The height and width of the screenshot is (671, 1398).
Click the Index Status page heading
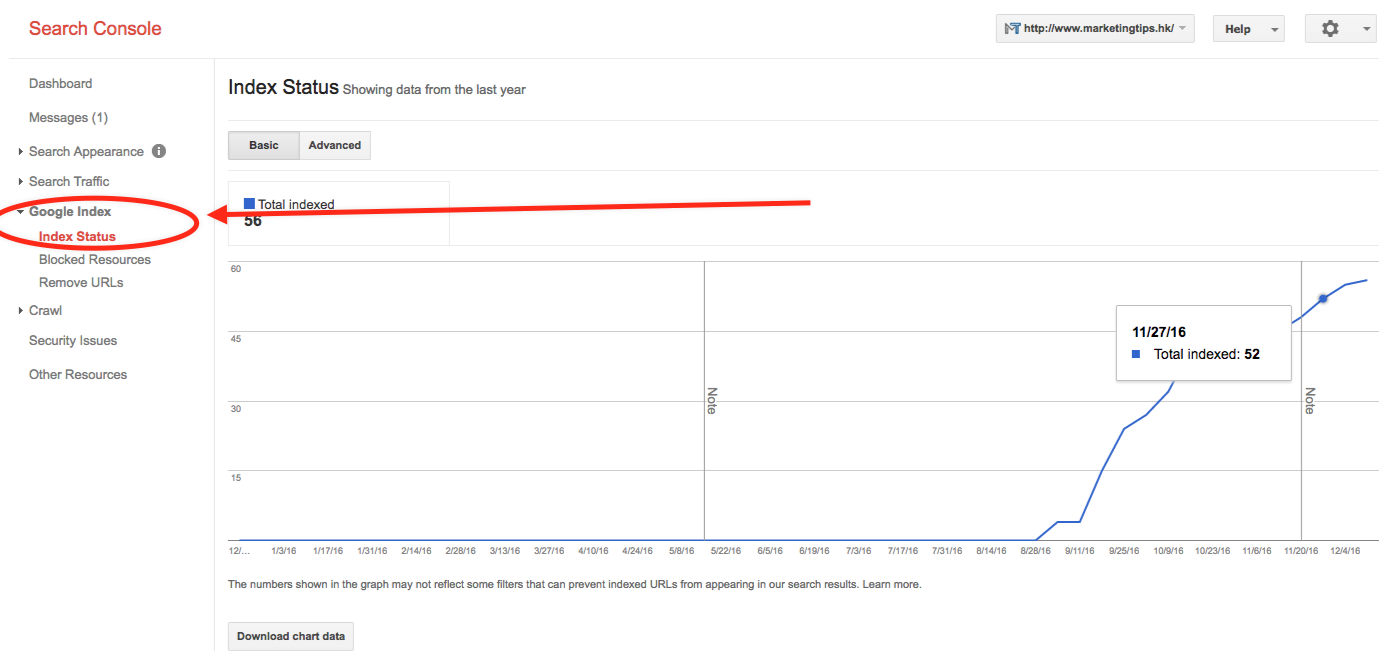click(x=283, y=88)
